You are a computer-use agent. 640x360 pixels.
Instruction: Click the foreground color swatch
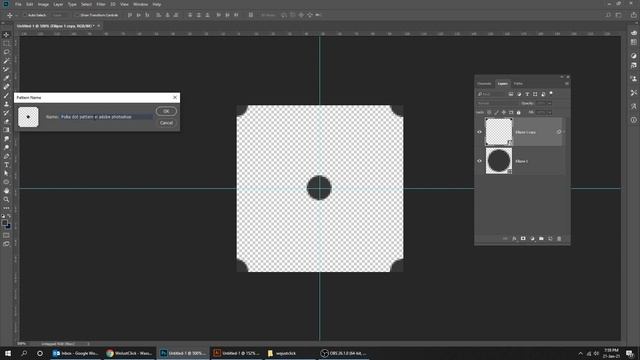[x=4, y=223]
